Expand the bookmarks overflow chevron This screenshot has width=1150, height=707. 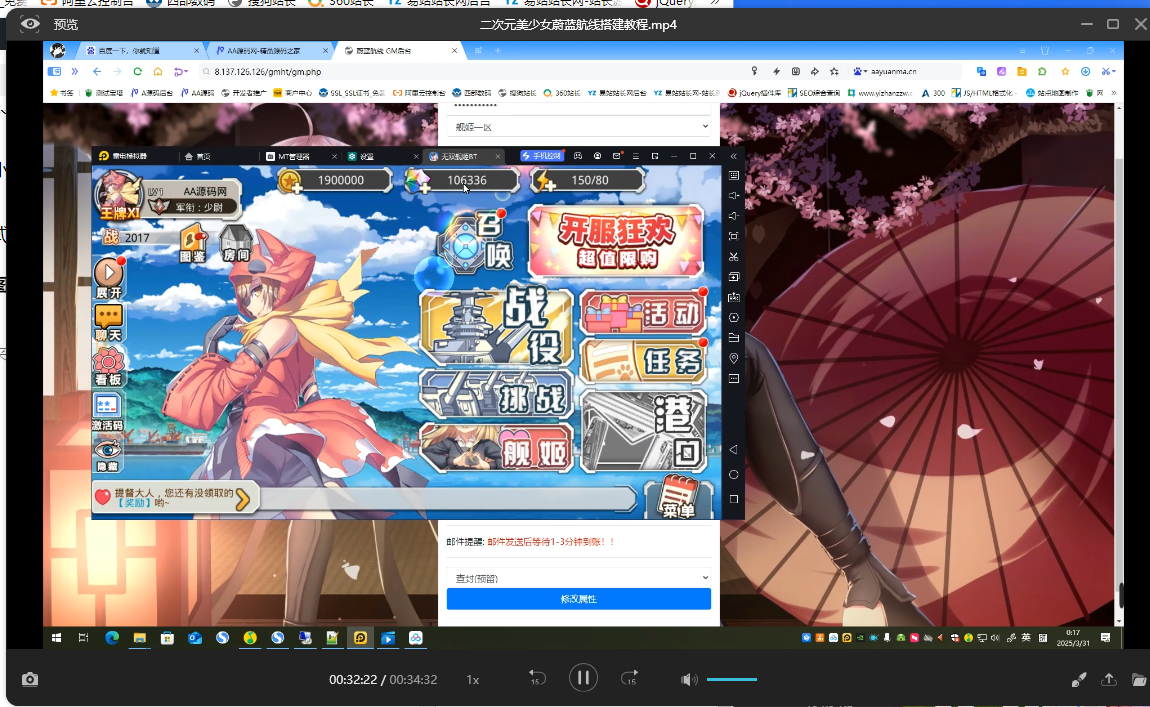point(1113,92)
